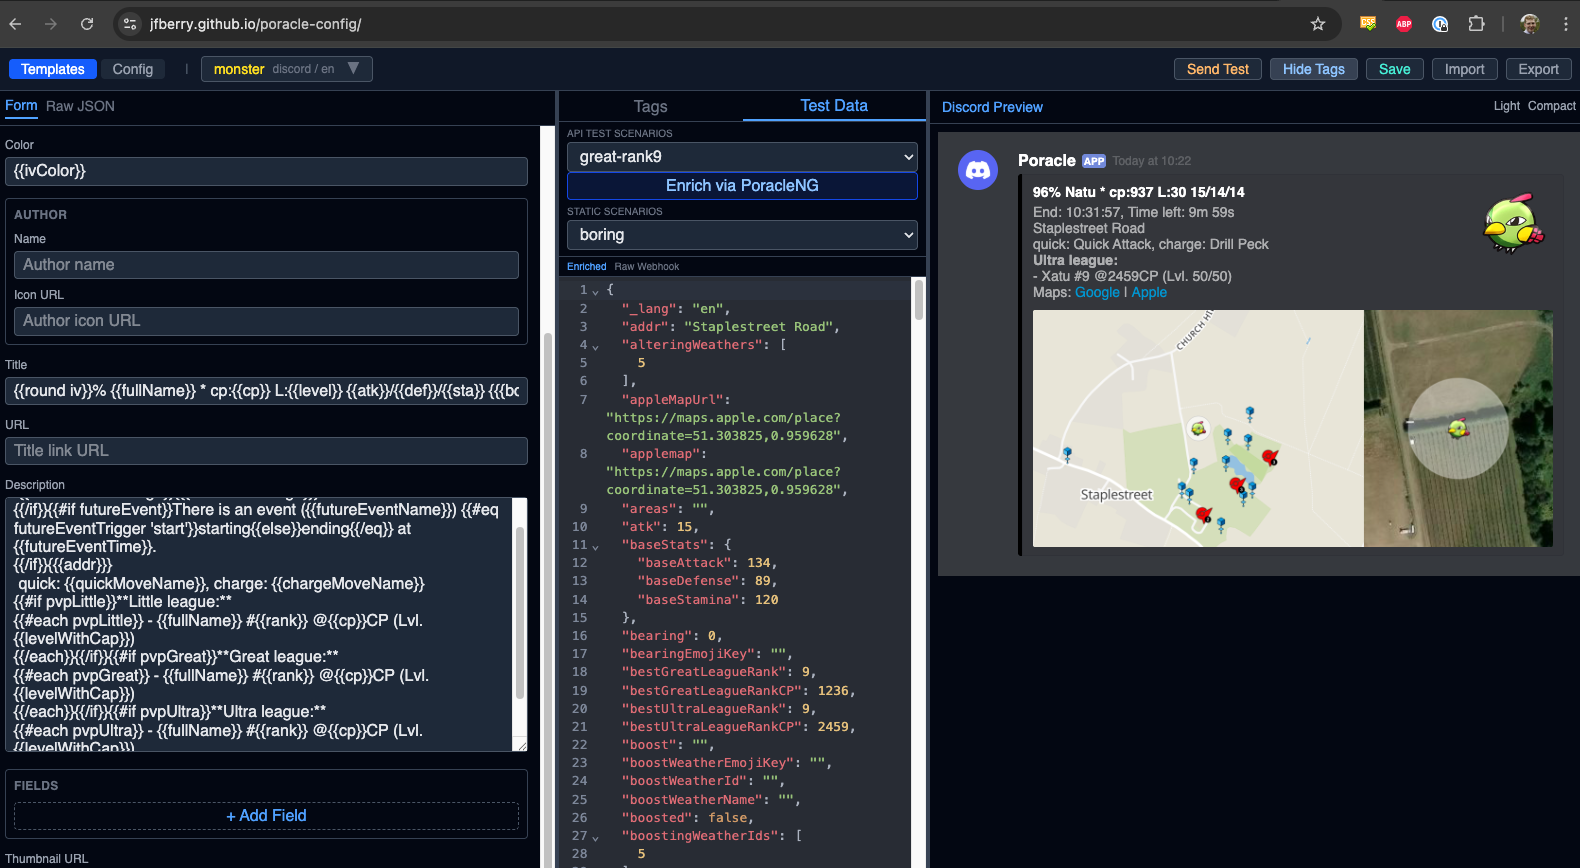The height and width of the screenshot is (868, 1580).
Task: Open the boring static scenario dropdown
Action: [x=742, y=234]
